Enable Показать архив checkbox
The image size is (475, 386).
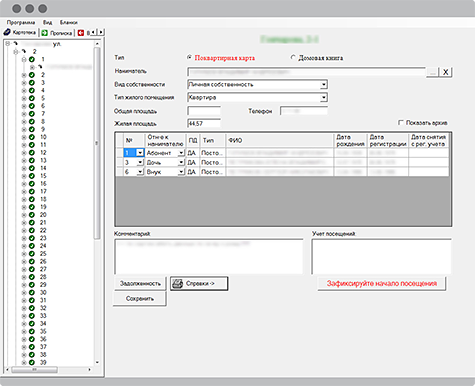coord(401,122)
